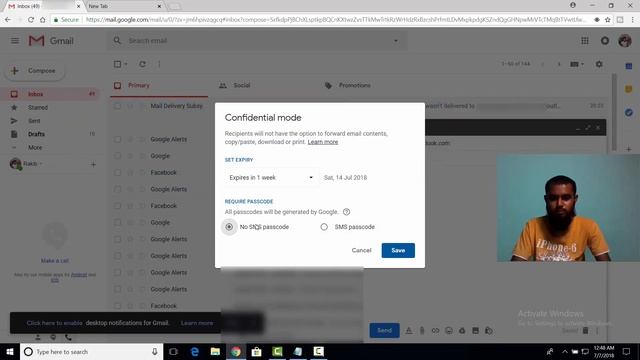Image resolution: width=640 pixels, height=360 pixels.
Task: Insert a photo in compose
Action: point(476,331)
